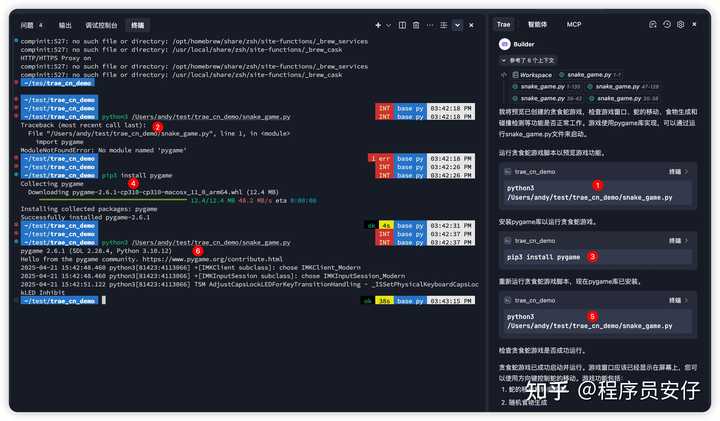Open the chat history clock icon
720x421 pixels.
pyautogui.click(x=667, y=24)
